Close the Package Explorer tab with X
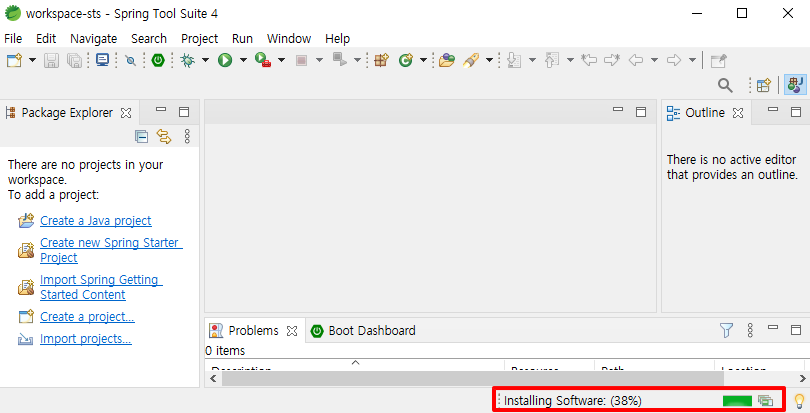Viewport: 810px width, 413px height. [x=126, y=113]
